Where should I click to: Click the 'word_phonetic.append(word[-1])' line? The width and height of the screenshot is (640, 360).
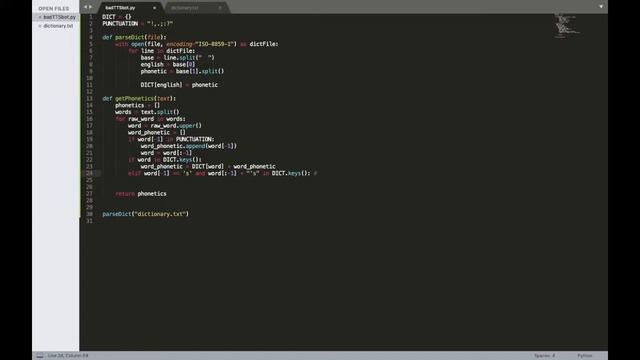[189, 146]
